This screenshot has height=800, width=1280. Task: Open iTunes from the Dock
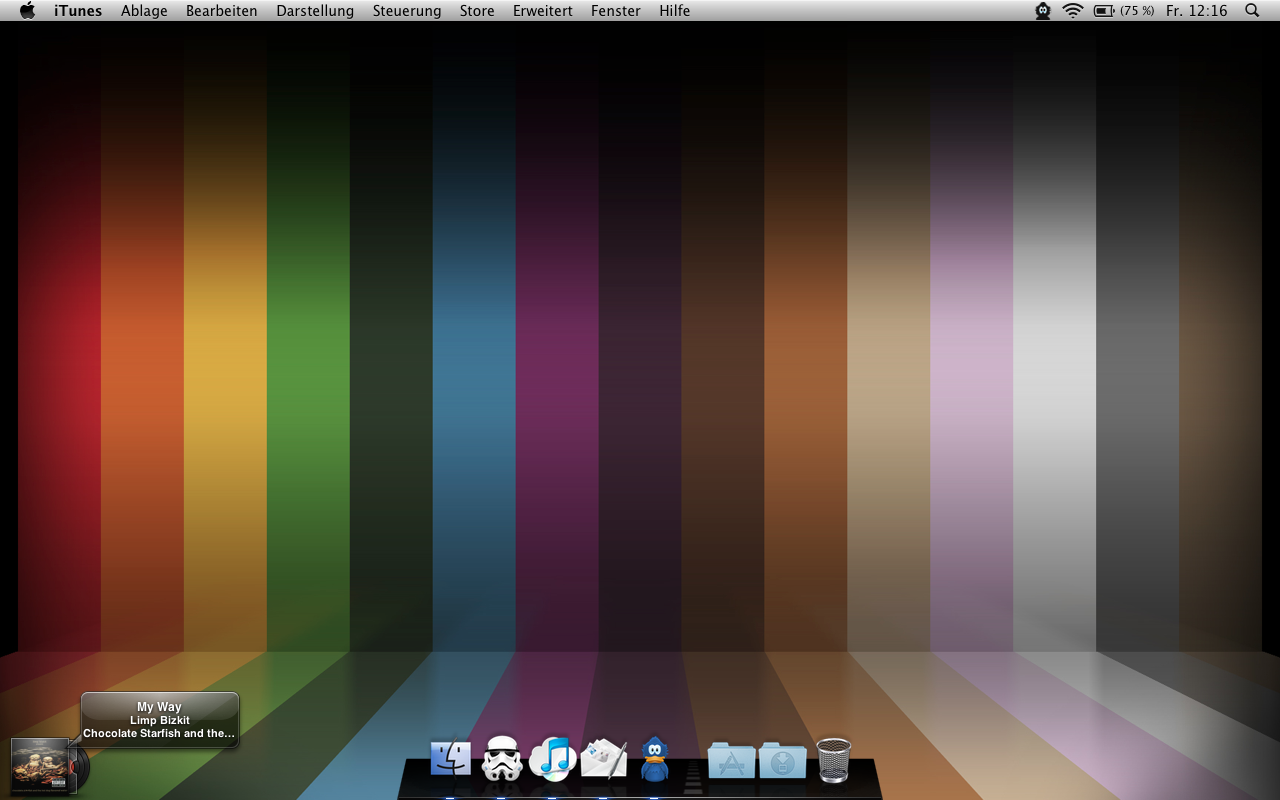pos(553,759)
